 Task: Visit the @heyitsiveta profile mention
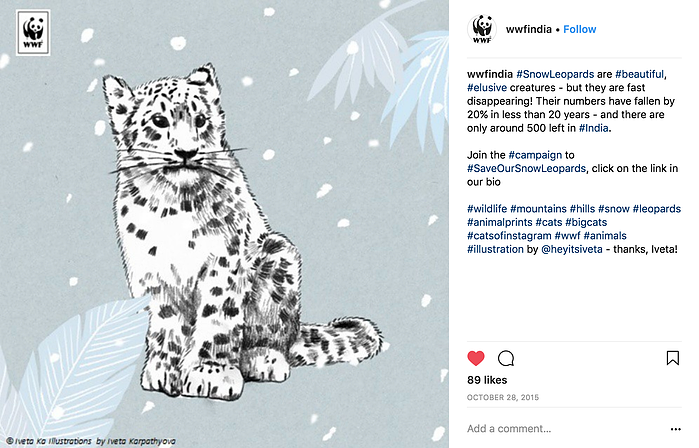click(572, 249)
